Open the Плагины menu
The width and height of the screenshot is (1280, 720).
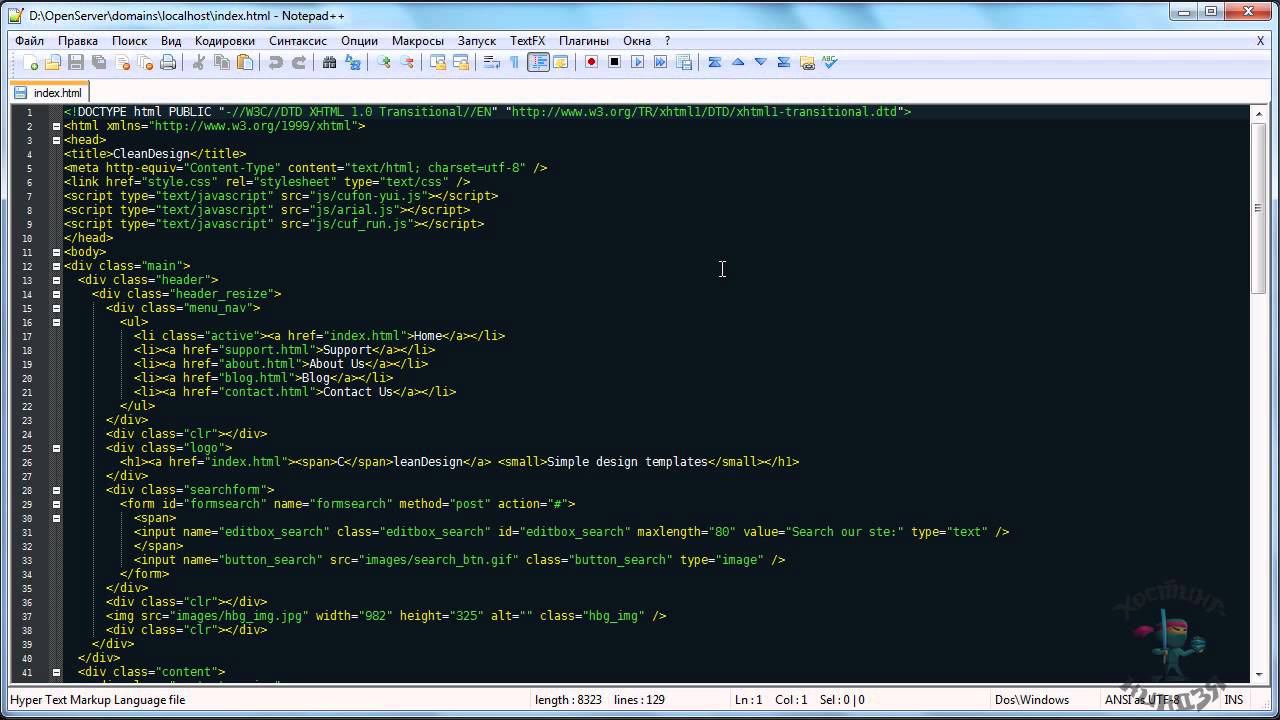point(583,41)
